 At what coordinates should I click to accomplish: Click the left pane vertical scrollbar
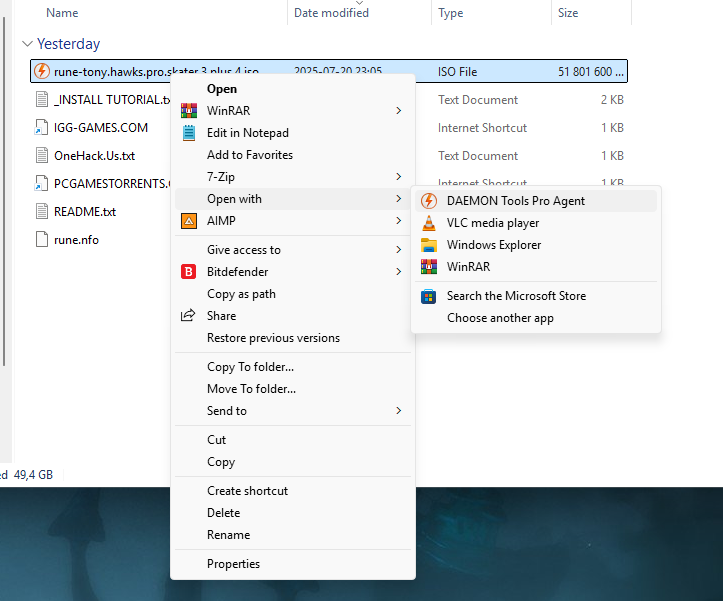pyautogui.click(x=4, y=191)
